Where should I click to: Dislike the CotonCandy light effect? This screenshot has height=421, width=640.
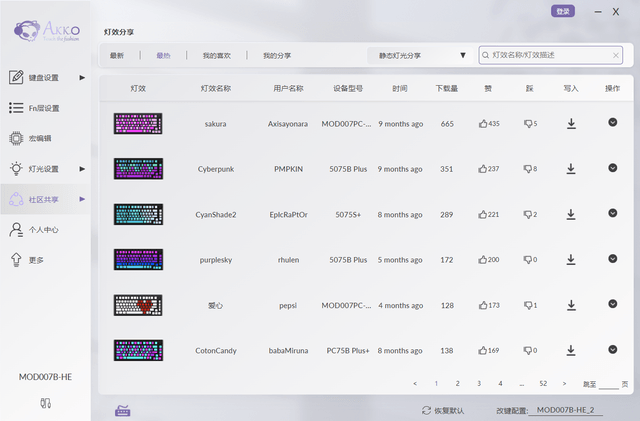pos(528,350)
